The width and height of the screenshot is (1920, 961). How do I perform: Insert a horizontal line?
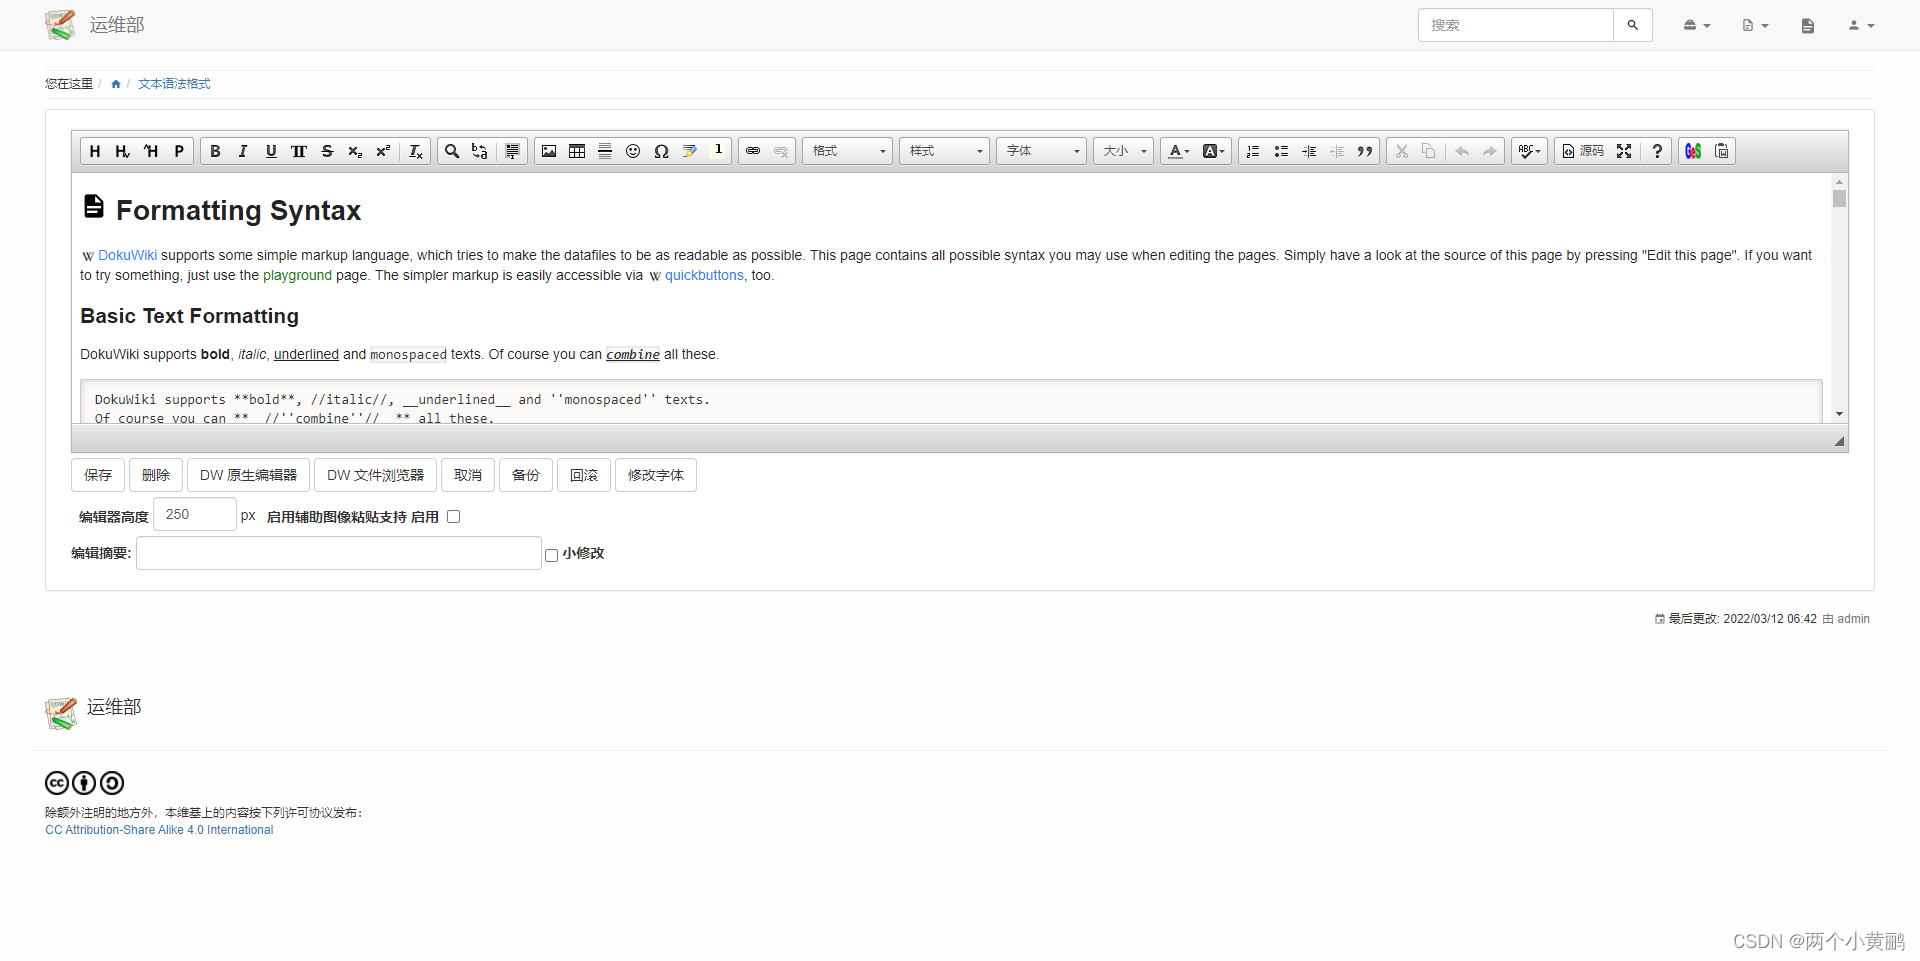[x=605, y=151]
